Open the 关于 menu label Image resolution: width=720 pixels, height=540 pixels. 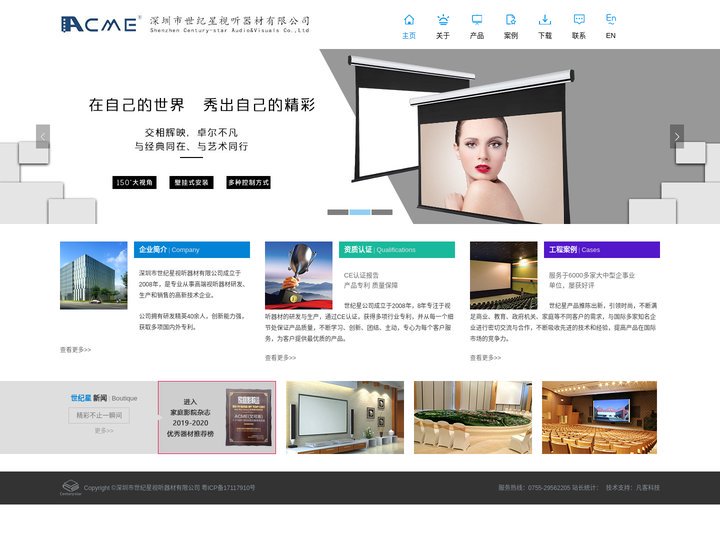pyautogui.click(x=443, y=35)
